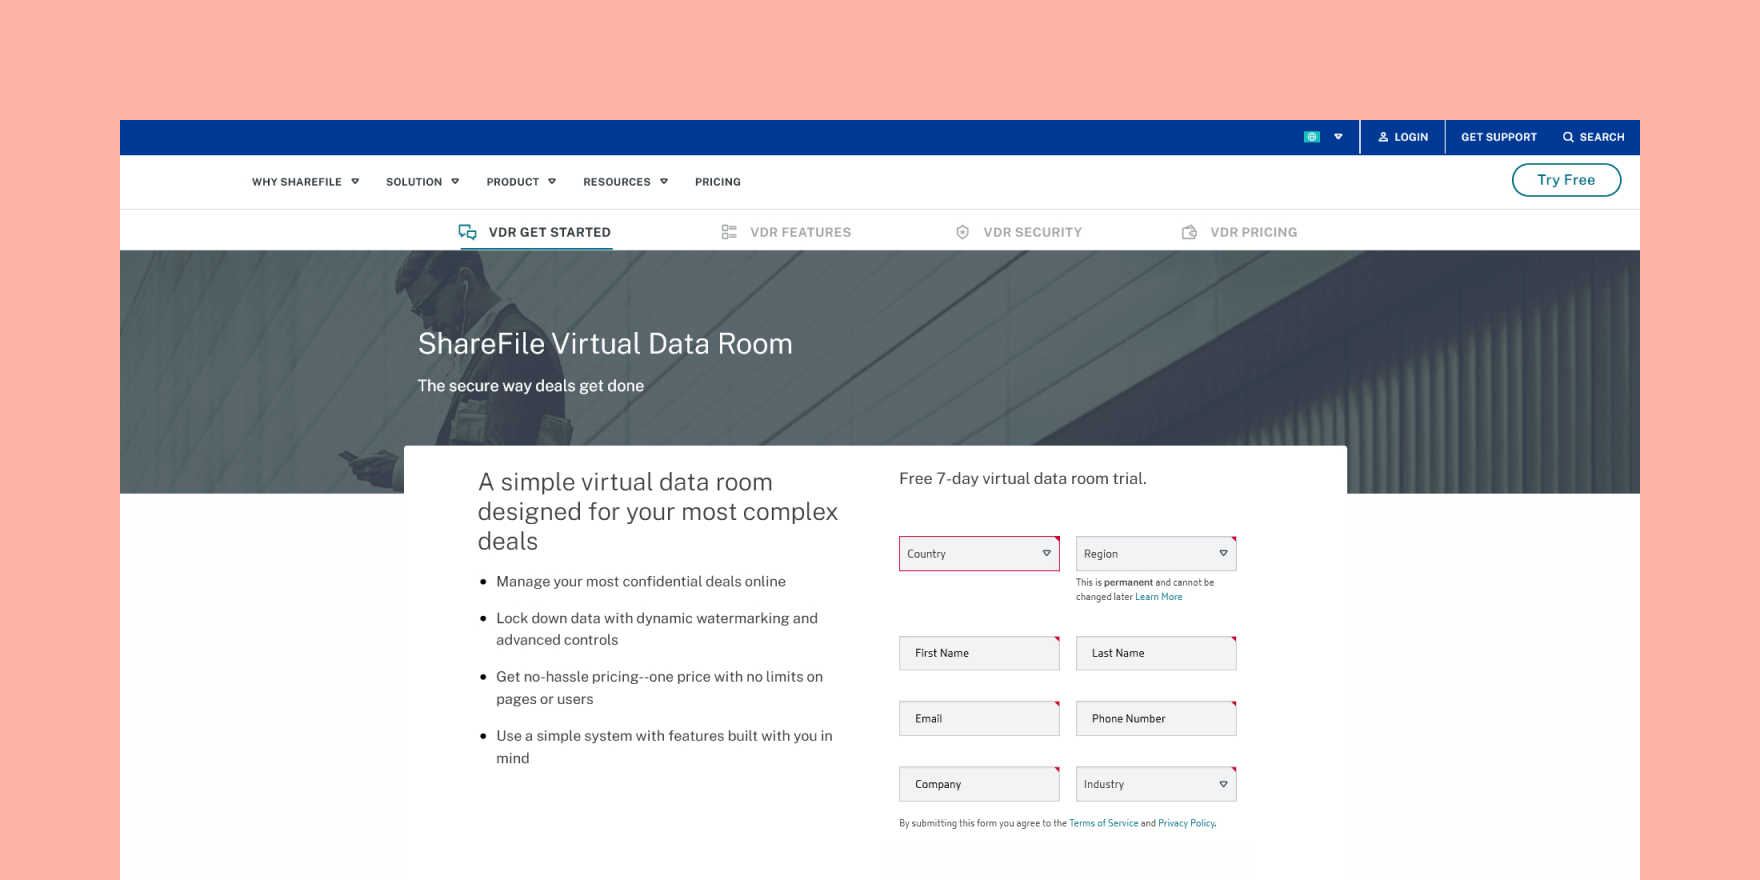Viewport: 1760px width, 880px height.
Task: Click the Email input field
Action: coord(979,718)
